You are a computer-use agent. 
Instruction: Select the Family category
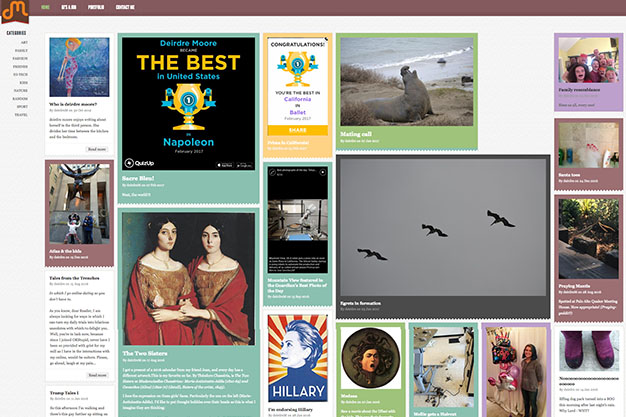click(x=22, y=51)
